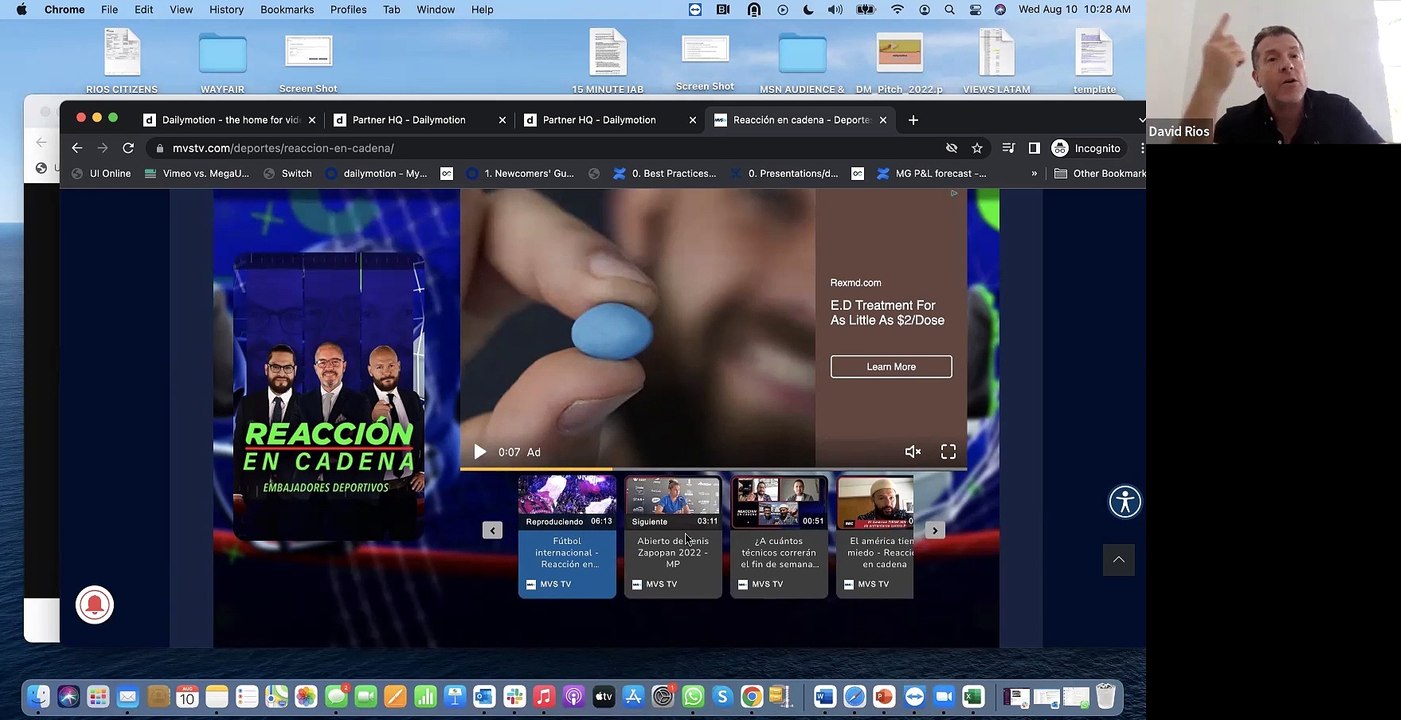Open Finder from the Dock
Screen dimensions: 1401x720
(x=38, y=697)
